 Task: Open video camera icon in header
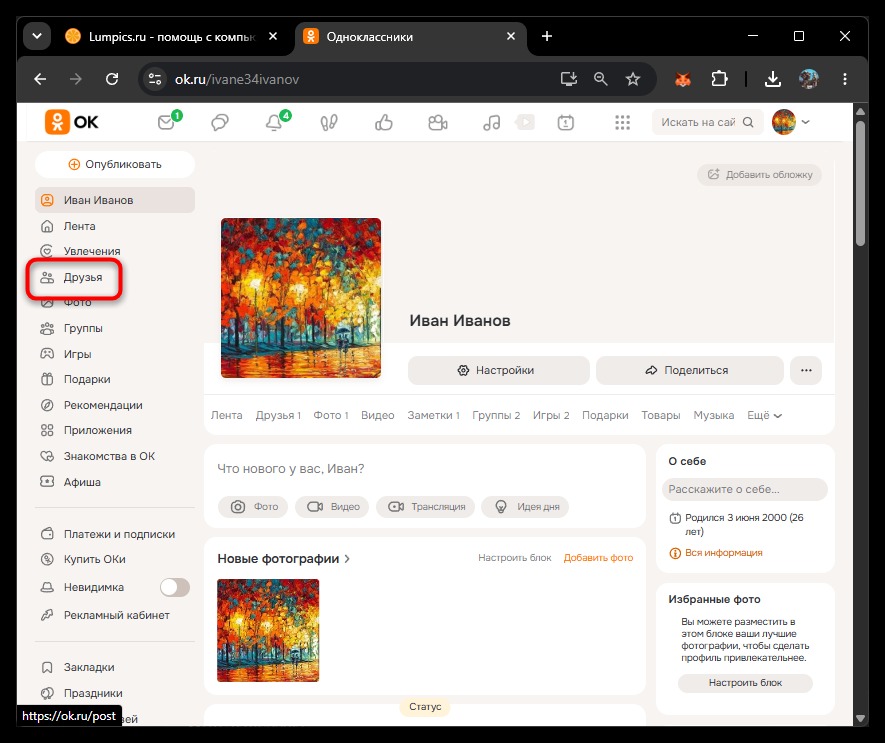437,123
